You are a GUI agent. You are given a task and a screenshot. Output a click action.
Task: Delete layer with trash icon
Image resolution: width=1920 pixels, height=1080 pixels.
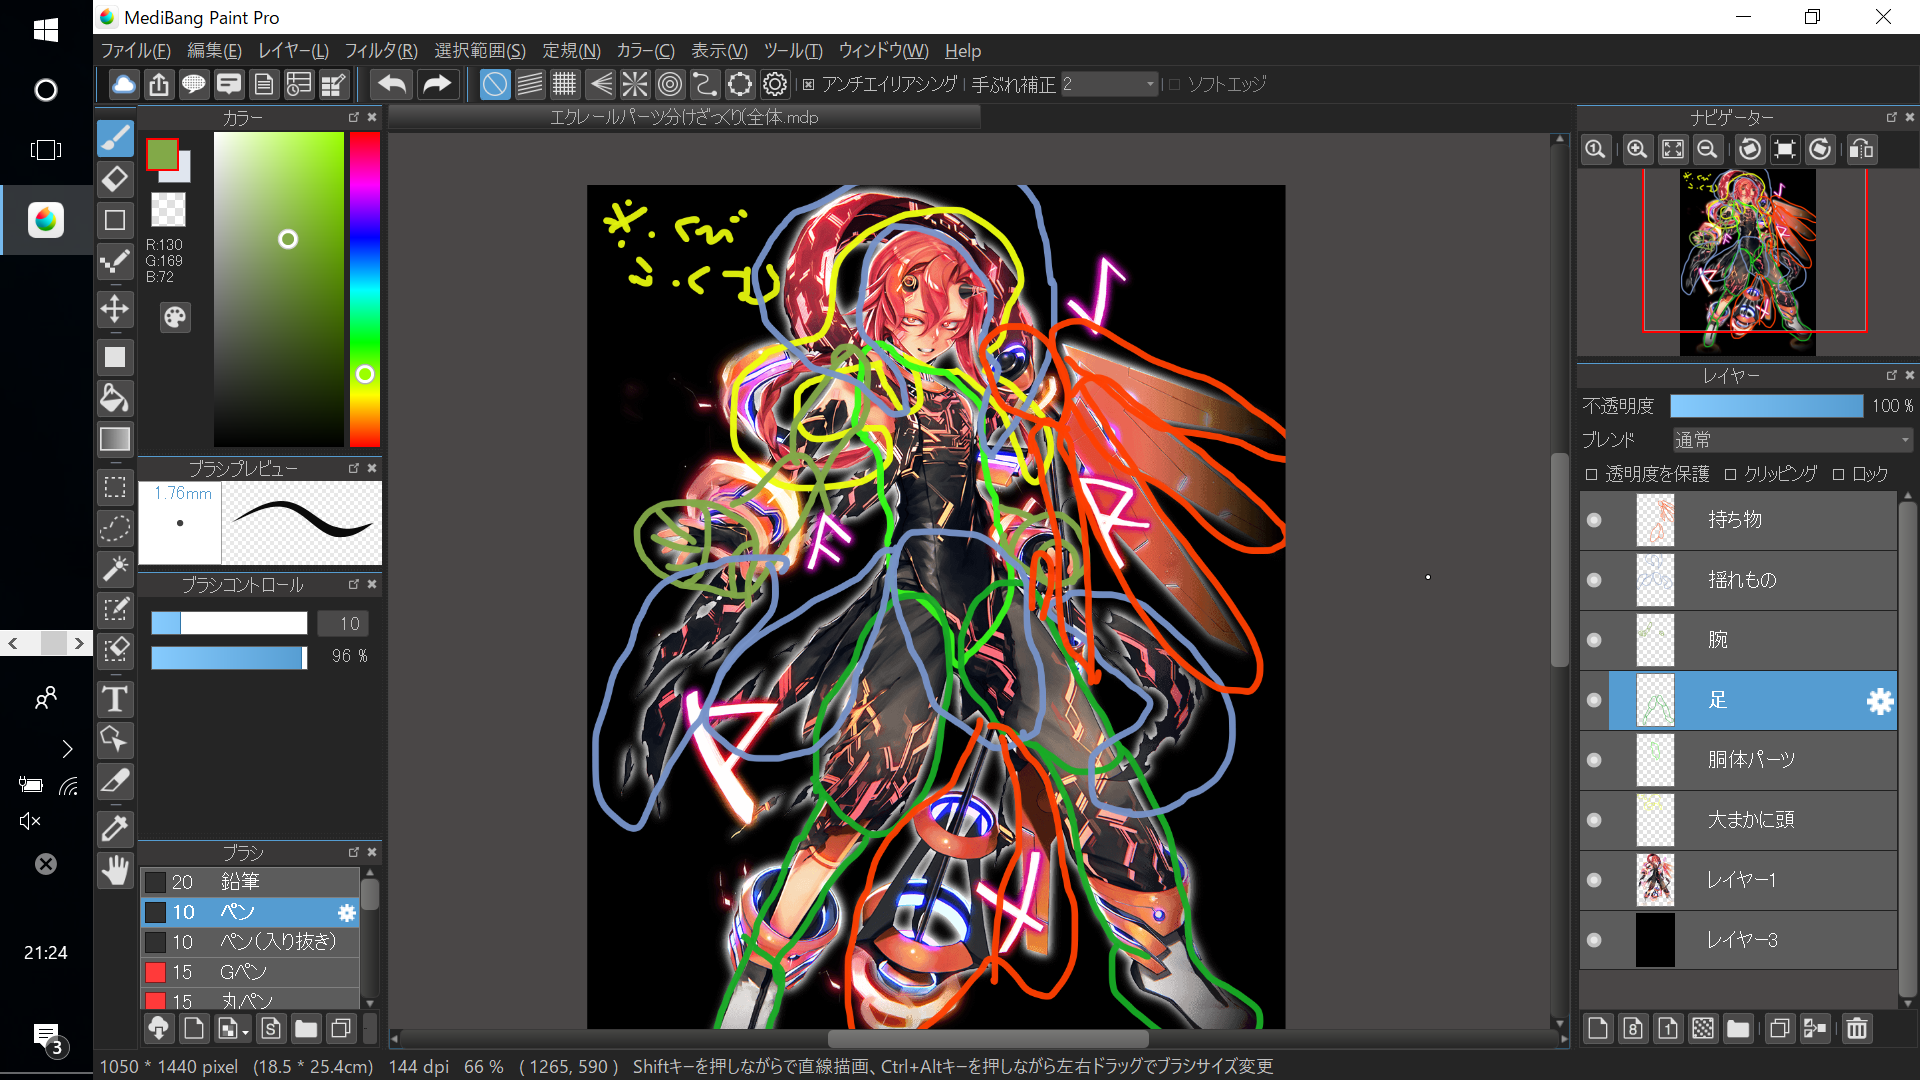1856,1029
